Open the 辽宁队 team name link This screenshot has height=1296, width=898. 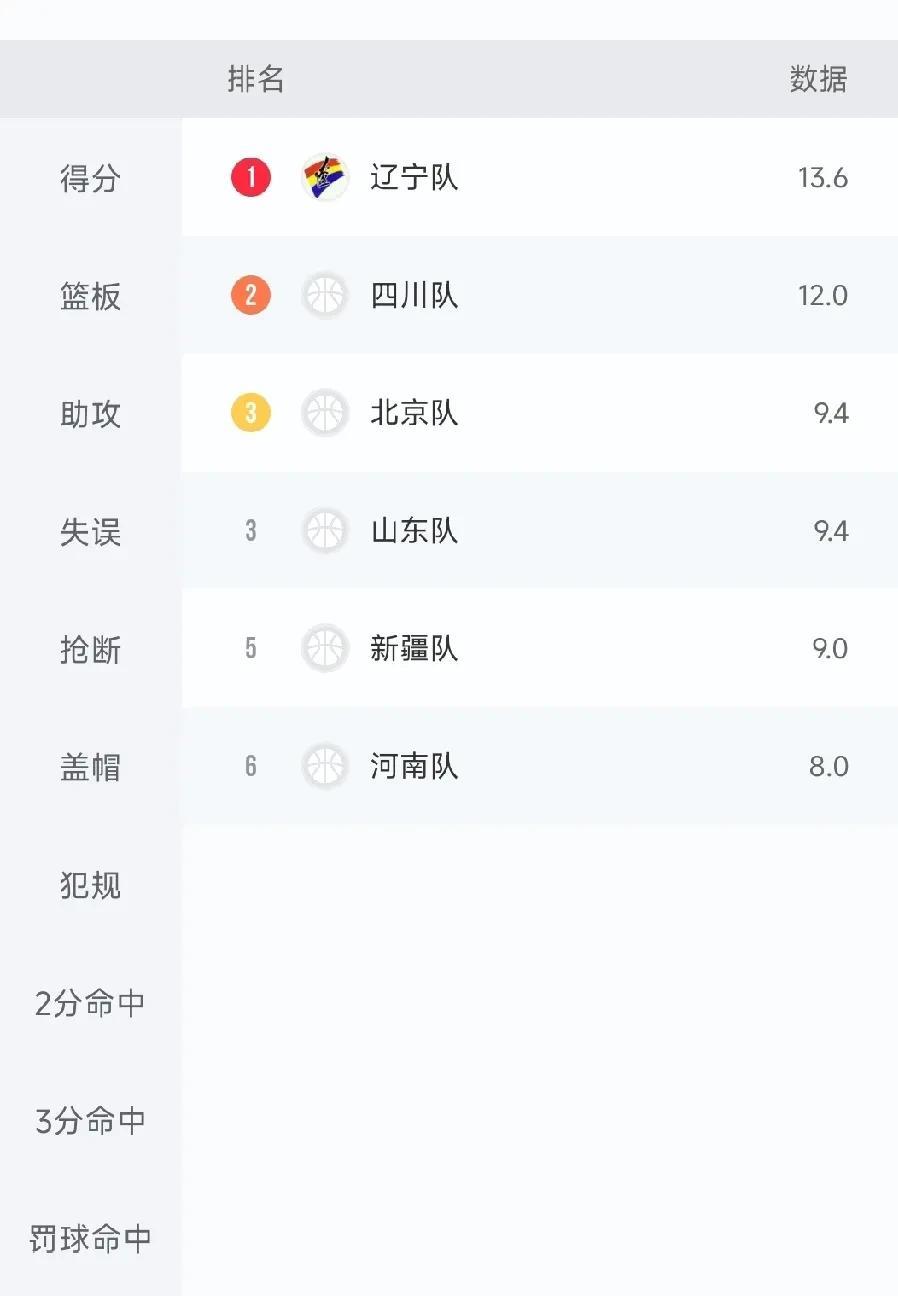tap(414, 178)
